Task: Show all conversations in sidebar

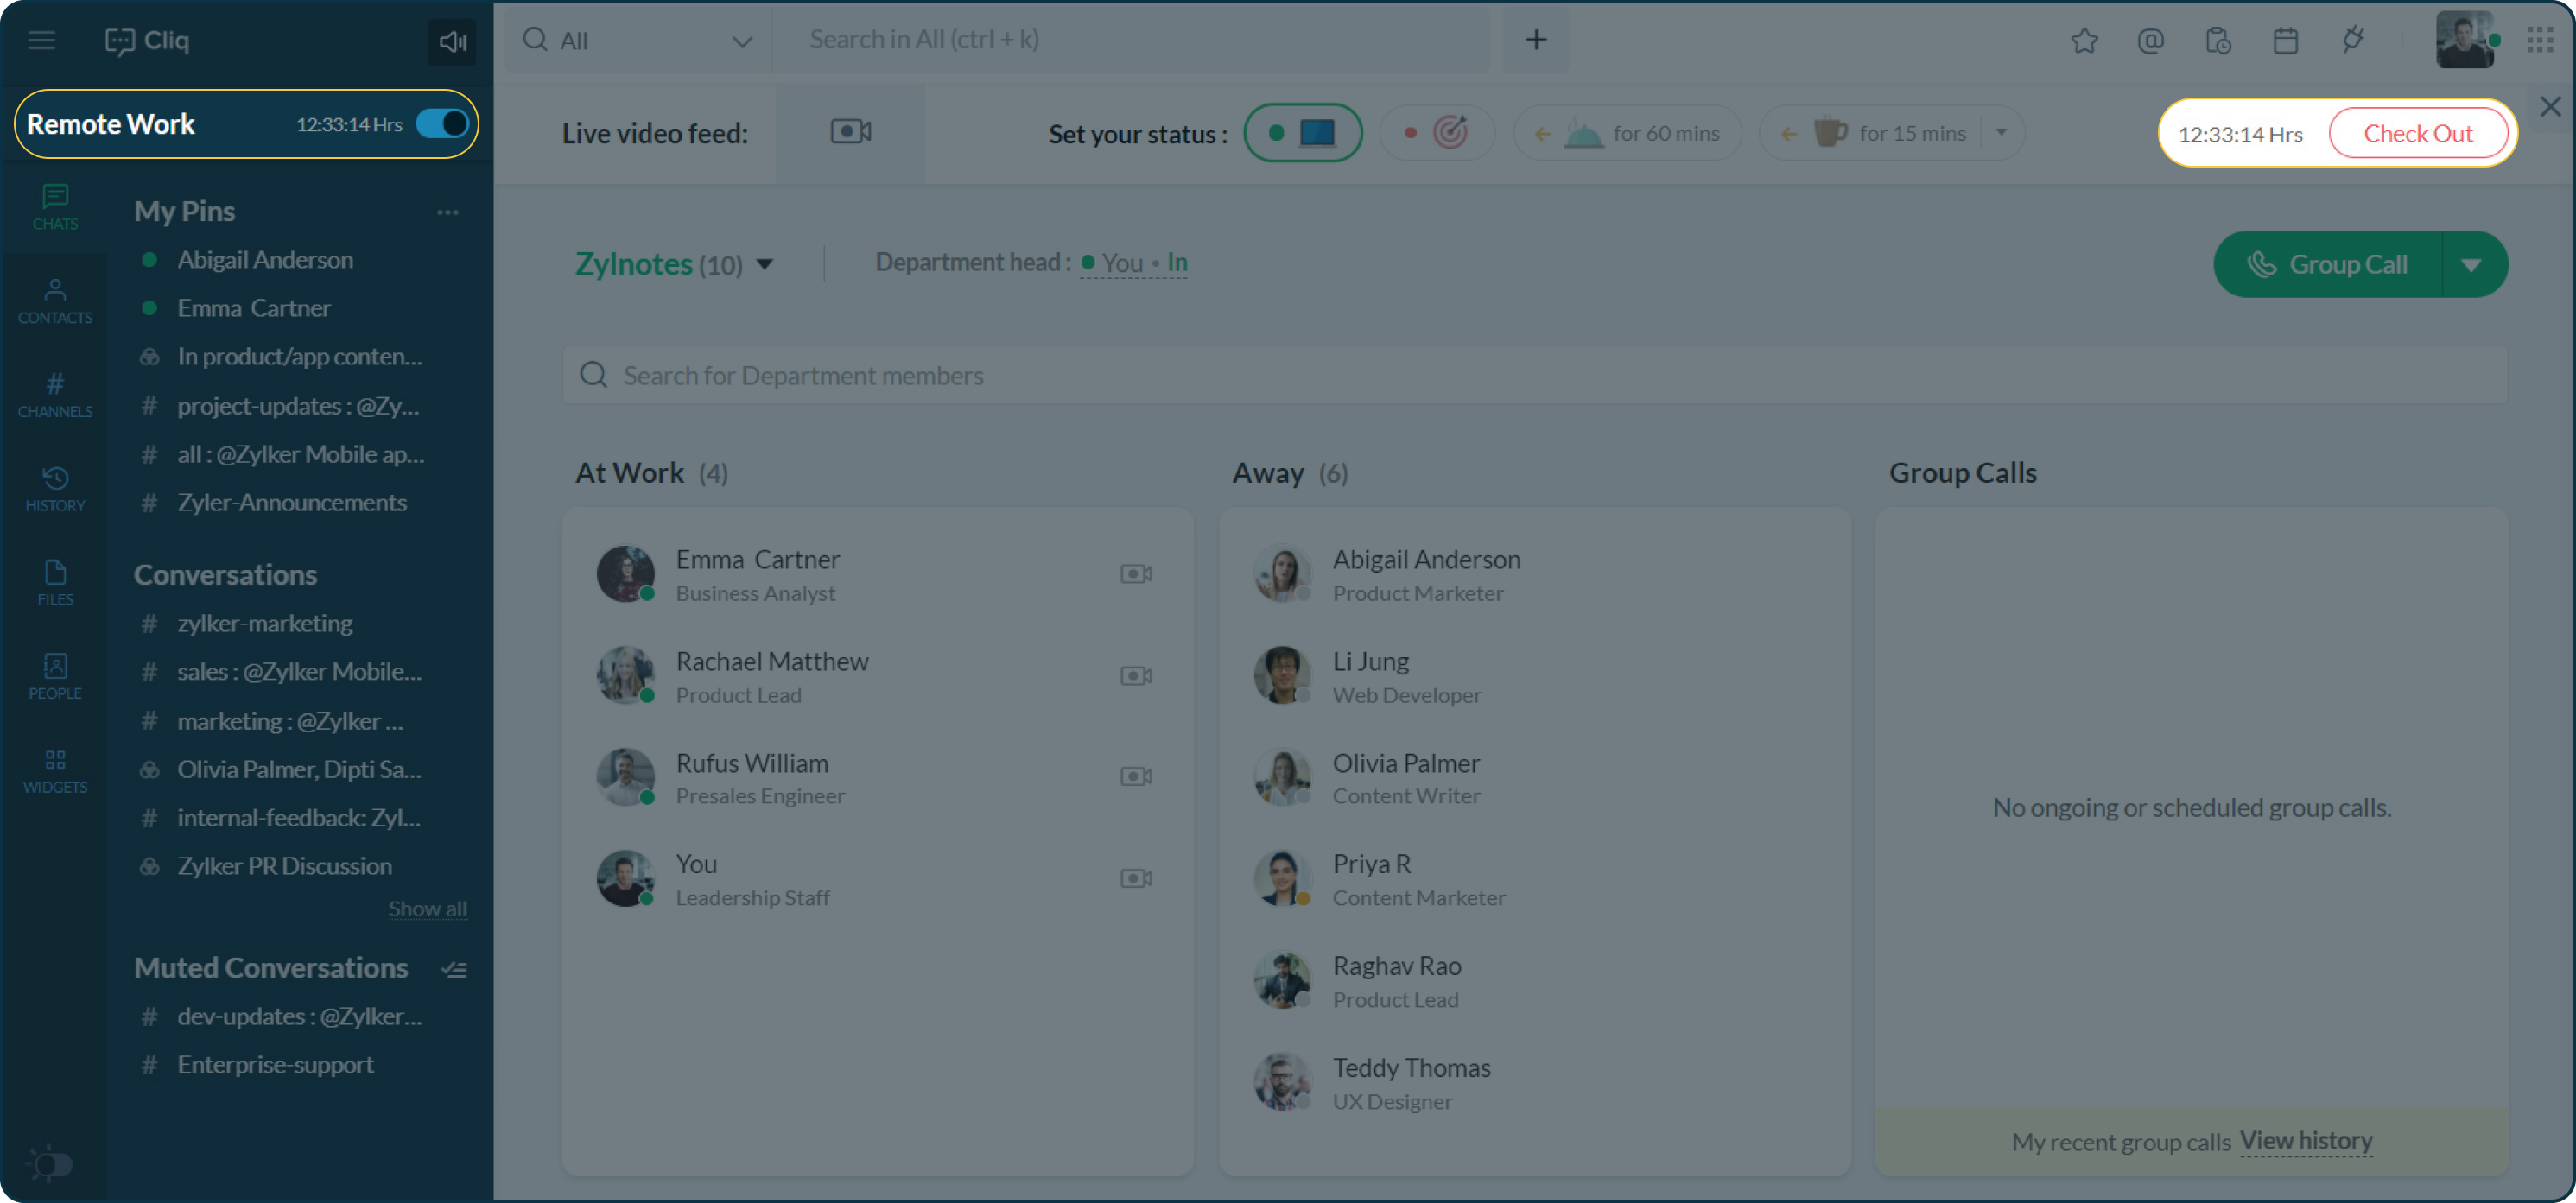Action: point(427,907)
